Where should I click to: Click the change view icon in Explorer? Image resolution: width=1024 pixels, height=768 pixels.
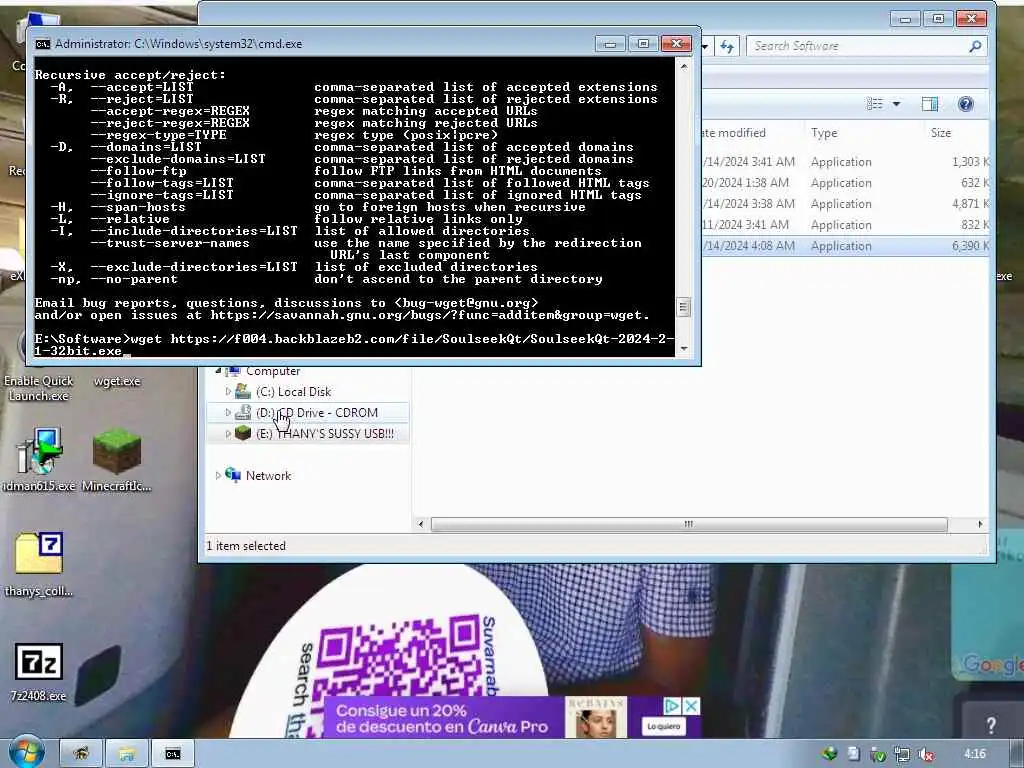pos(874,104)
